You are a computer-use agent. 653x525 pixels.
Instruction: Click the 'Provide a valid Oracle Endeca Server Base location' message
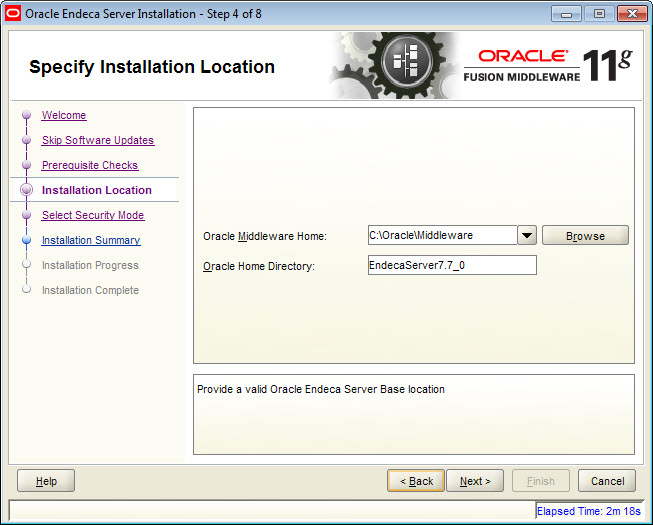click(321, 389)
